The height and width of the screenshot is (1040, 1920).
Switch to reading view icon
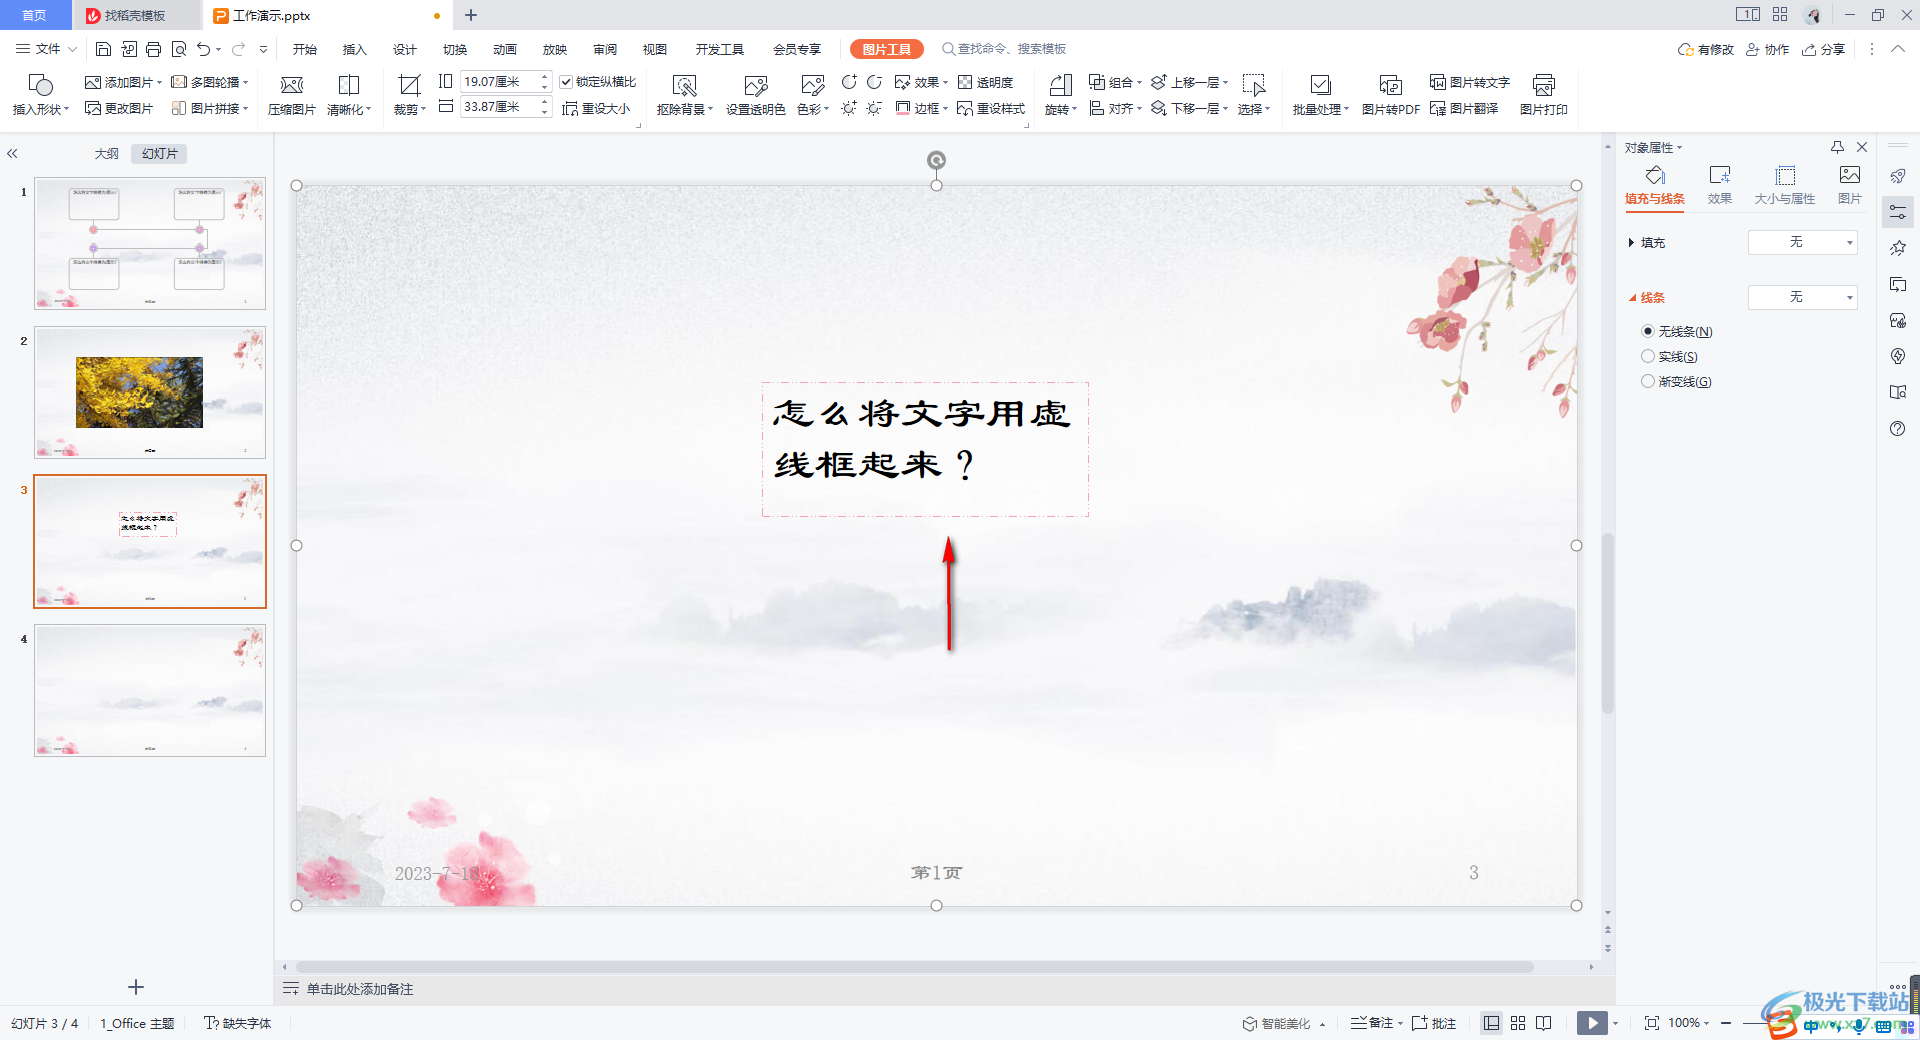(x=1544, y=1023)
